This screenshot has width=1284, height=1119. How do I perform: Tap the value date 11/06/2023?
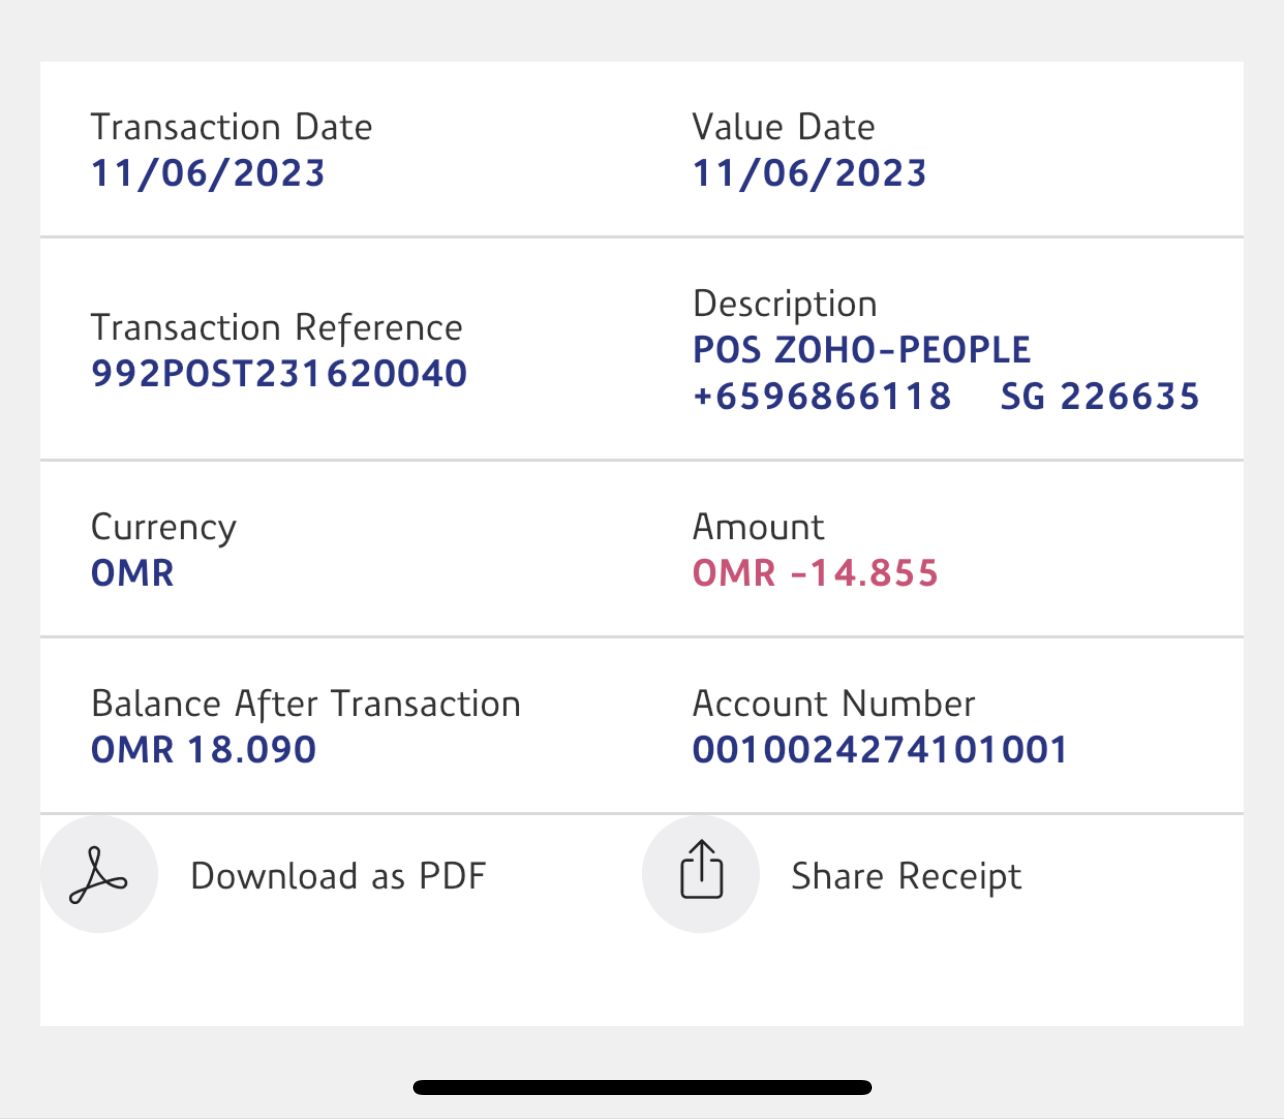pyautogui.click(x=809, y=173)
